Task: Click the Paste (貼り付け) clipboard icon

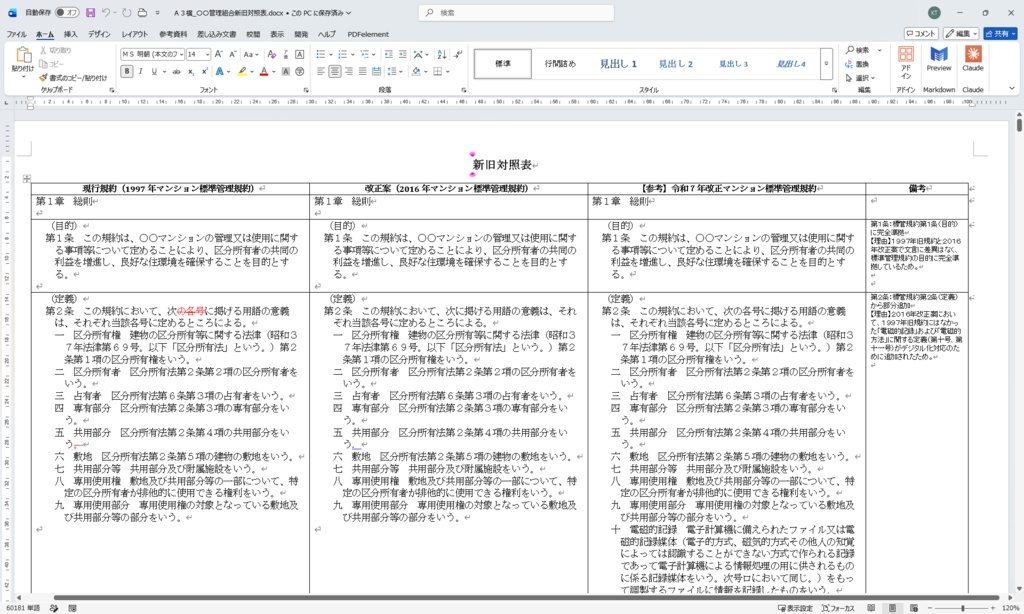Action: coord(23,56)
